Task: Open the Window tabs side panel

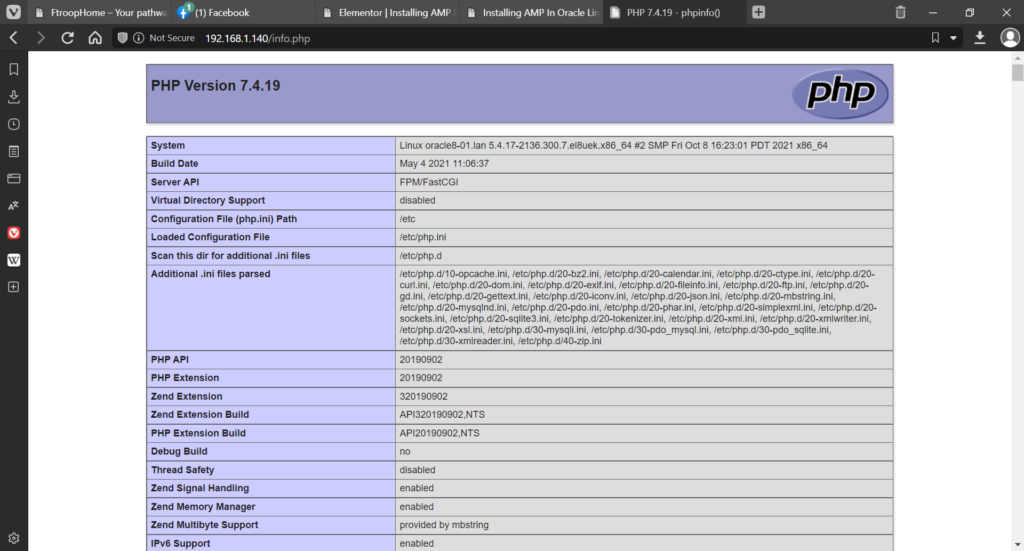Action: pos(14,178)
